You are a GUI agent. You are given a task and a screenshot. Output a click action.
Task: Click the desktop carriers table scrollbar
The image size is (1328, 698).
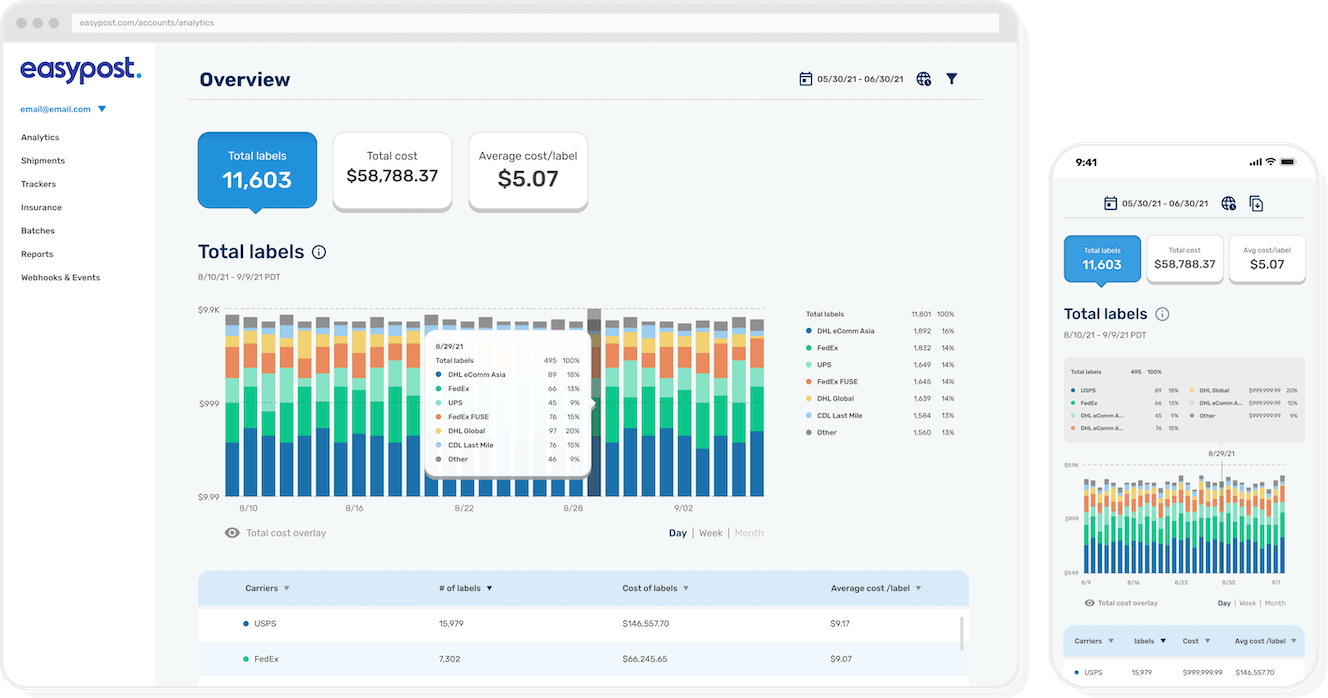point(962,635)
